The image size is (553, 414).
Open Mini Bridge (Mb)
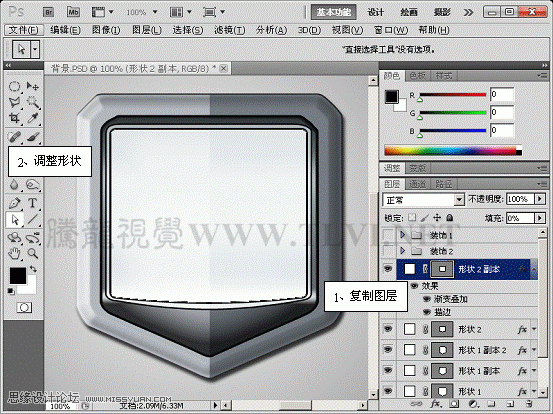73,12
